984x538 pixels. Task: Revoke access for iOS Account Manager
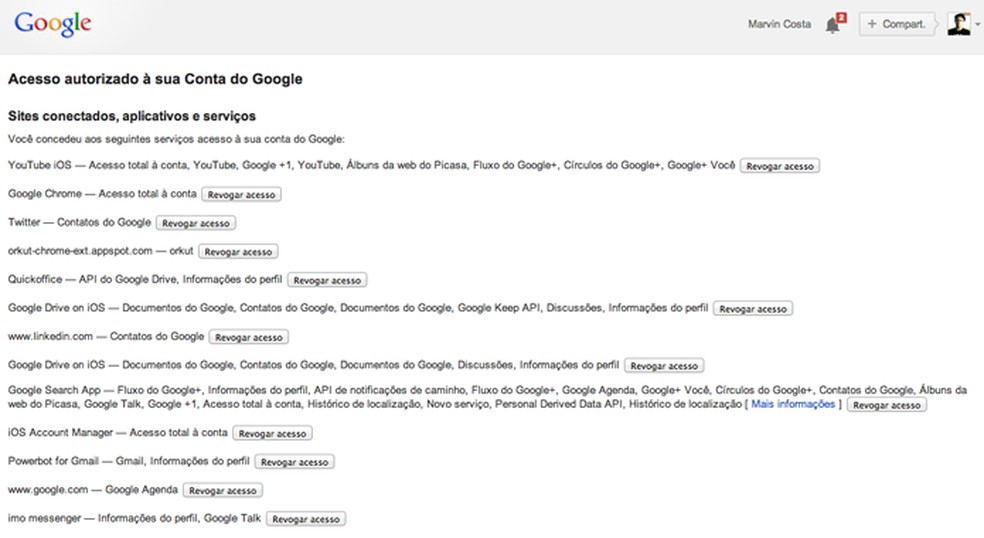(x=272, y=433)
